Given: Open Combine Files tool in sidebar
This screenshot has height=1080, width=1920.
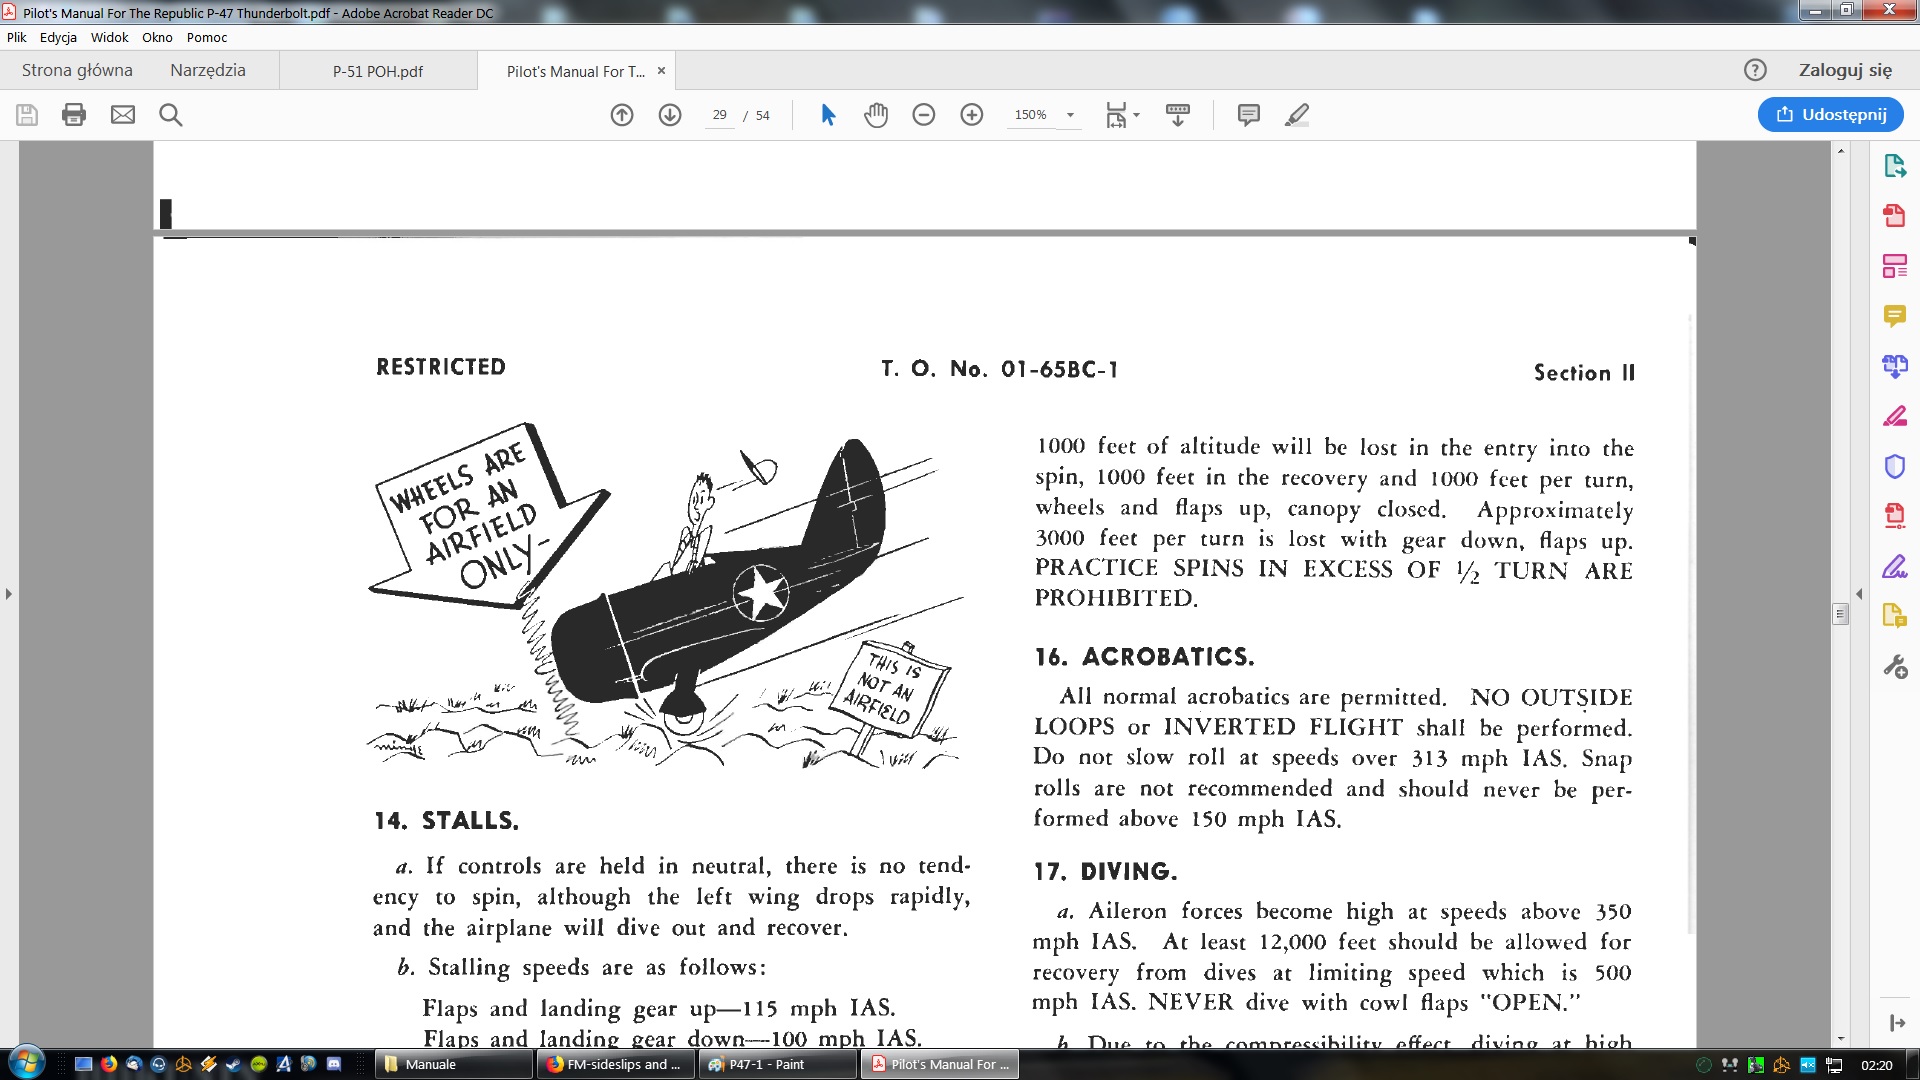Looking at the screenshot, I should coord(1895,366).
